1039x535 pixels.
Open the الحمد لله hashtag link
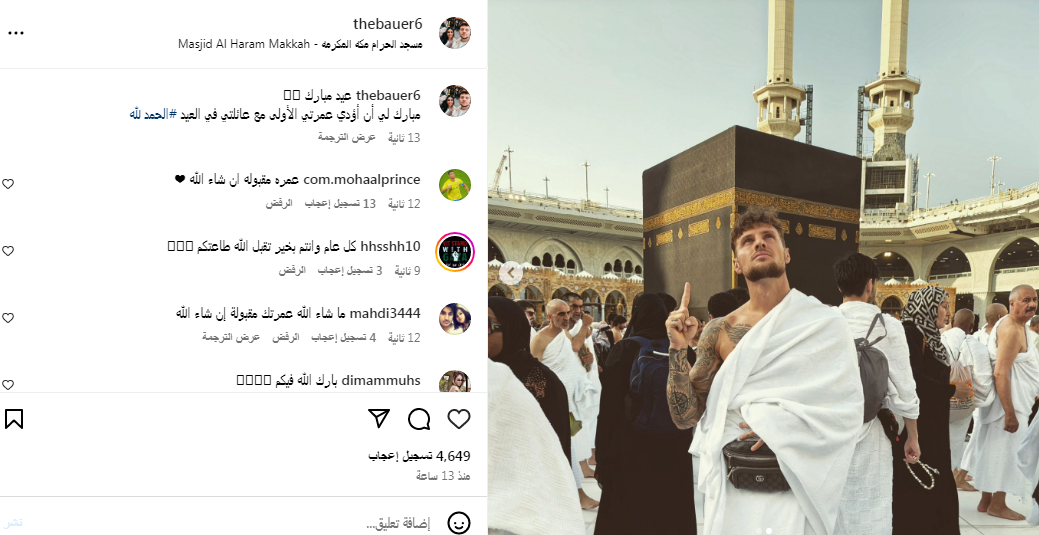[x=153, y=115]
